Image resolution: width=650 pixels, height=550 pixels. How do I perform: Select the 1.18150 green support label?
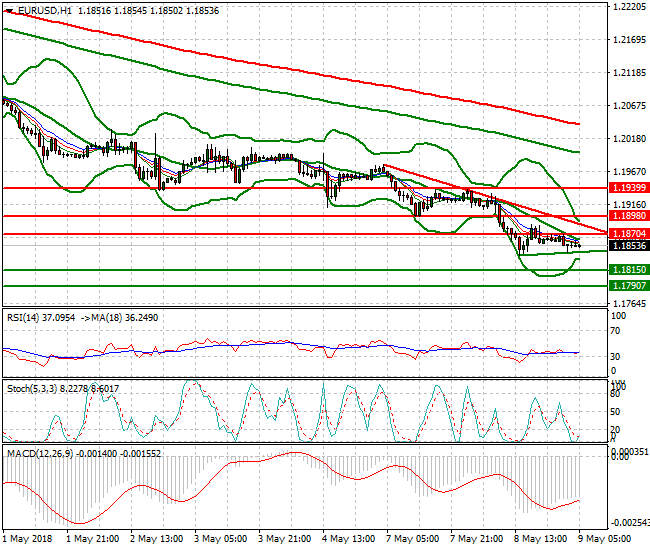point(629,270)
